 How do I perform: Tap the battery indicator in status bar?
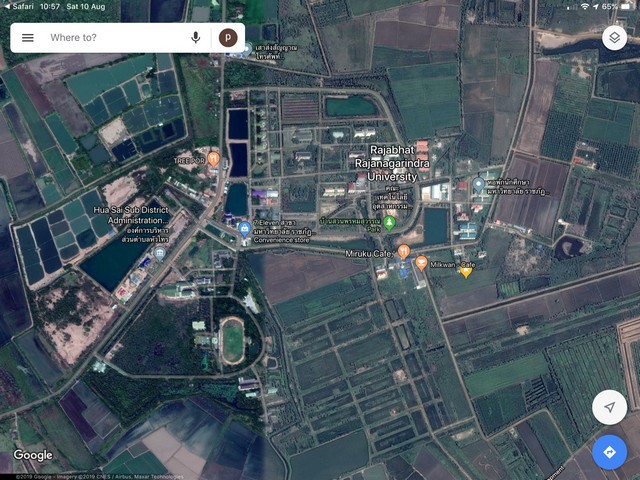626,7
